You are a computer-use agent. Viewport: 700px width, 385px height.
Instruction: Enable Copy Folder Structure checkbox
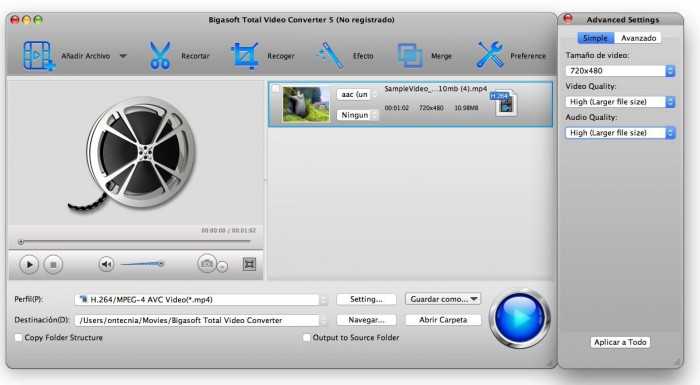[18, 338]
